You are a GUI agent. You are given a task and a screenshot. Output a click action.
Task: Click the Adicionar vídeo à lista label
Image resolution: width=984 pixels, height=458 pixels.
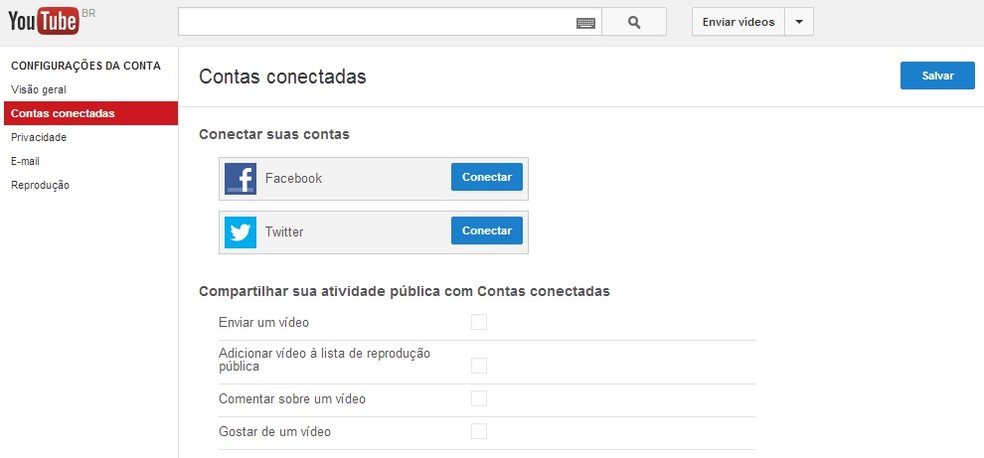pos(324,359)
